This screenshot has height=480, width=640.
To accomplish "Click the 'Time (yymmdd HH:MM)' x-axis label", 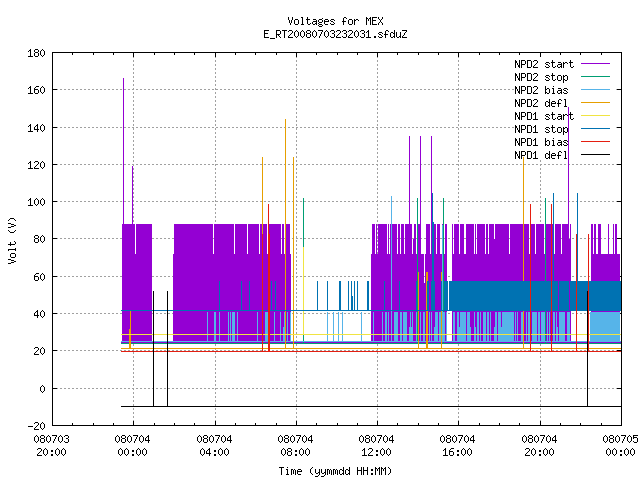I will pos(335,471).
